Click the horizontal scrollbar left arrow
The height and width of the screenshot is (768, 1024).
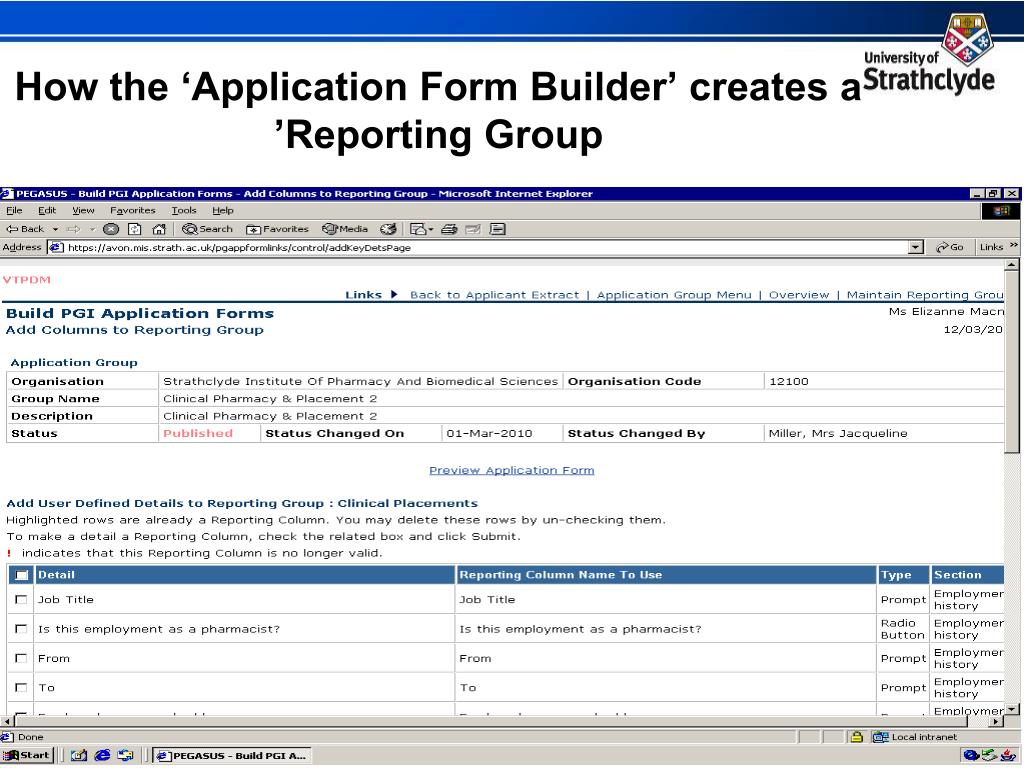(x=7, y=722)
